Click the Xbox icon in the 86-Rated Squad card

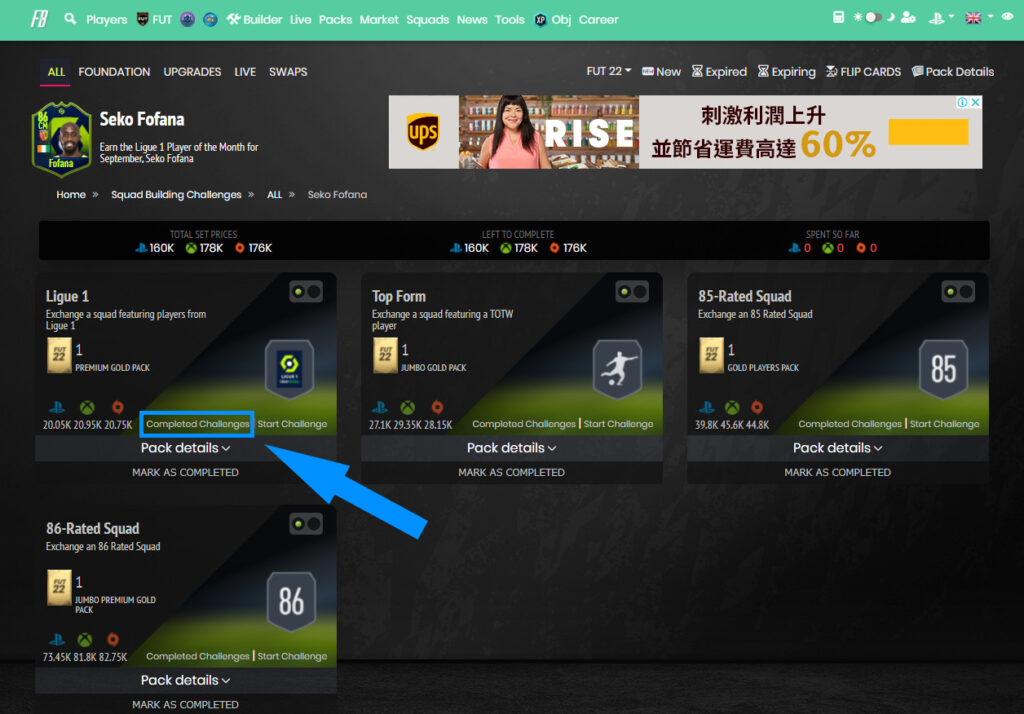[84, 640]
